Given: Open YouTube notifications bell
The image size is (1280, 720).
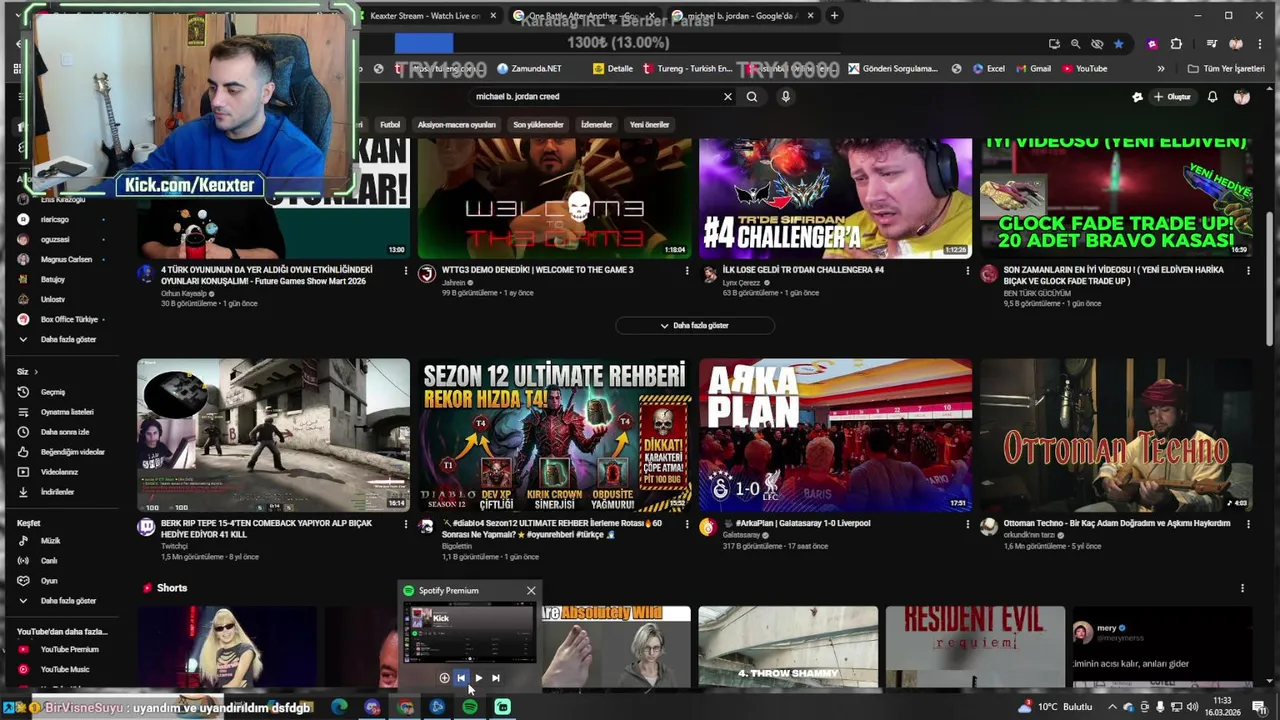Looking at the screenshot, I should (1212, 97).
